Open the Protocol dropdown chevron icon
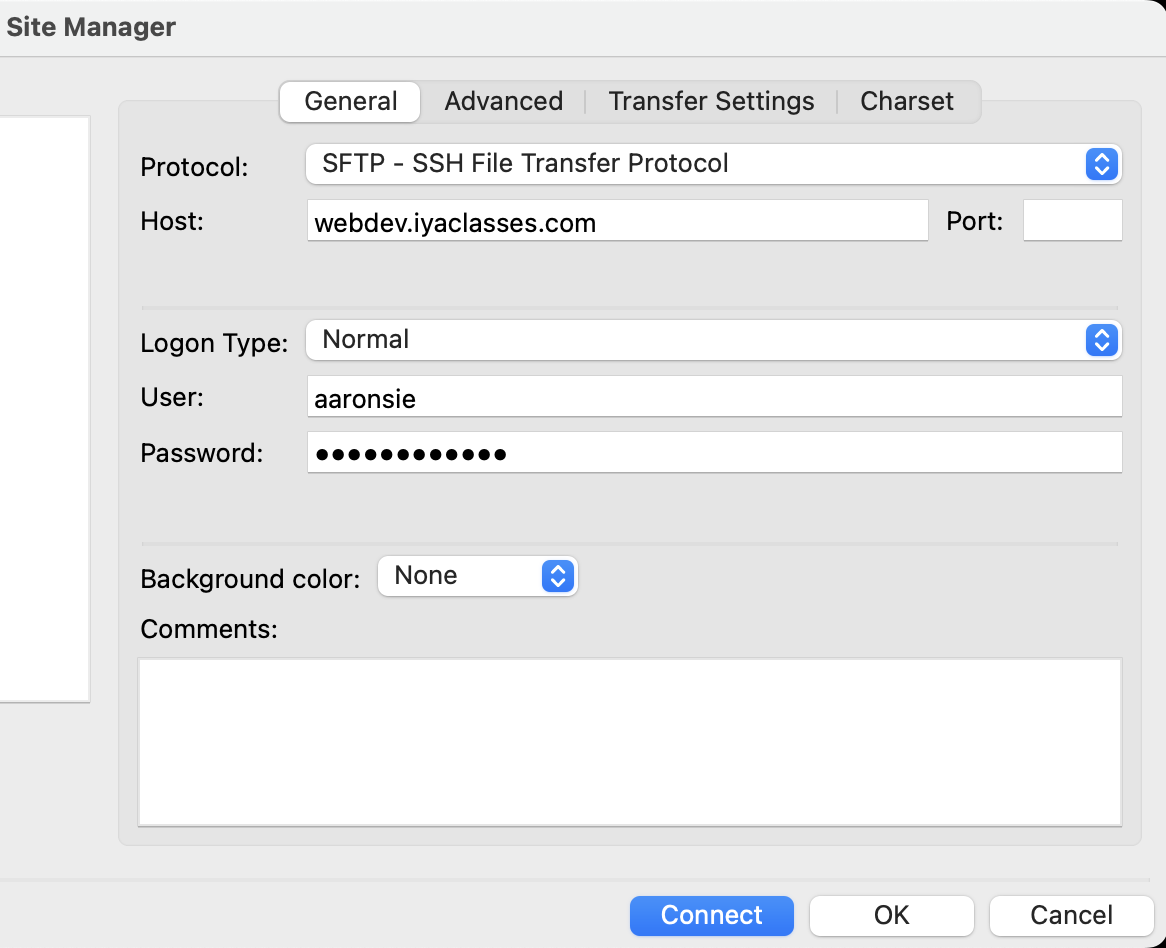The height and width of the screenshot is (948, 1166). (1101, 164)
